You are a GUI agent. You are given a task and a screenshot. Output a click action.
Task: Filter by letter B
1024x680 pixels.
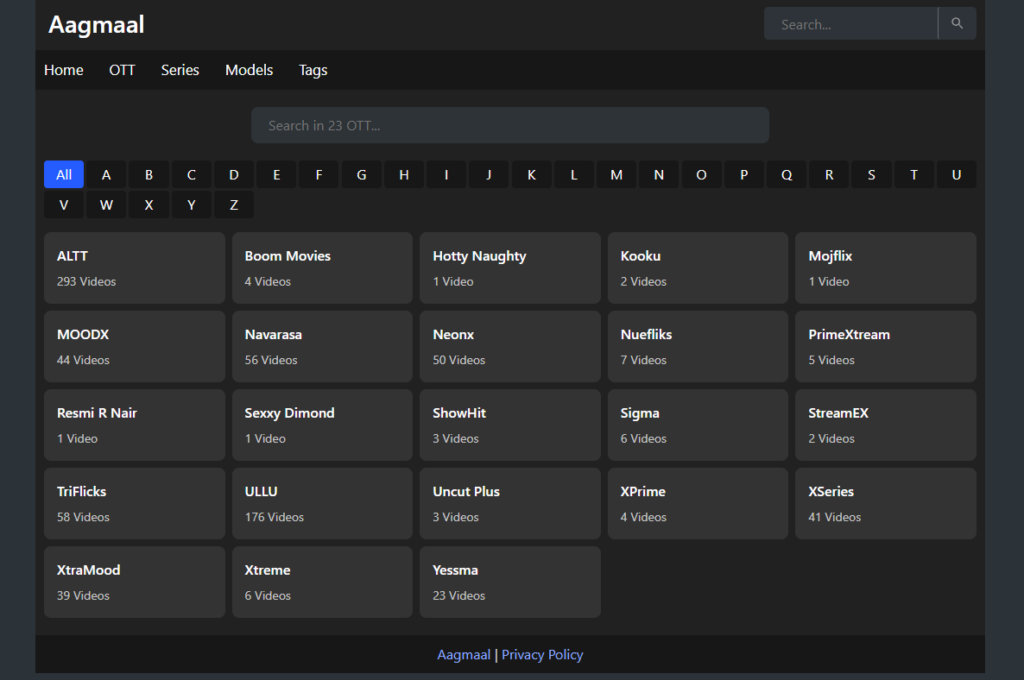click(x=149, y=174)
